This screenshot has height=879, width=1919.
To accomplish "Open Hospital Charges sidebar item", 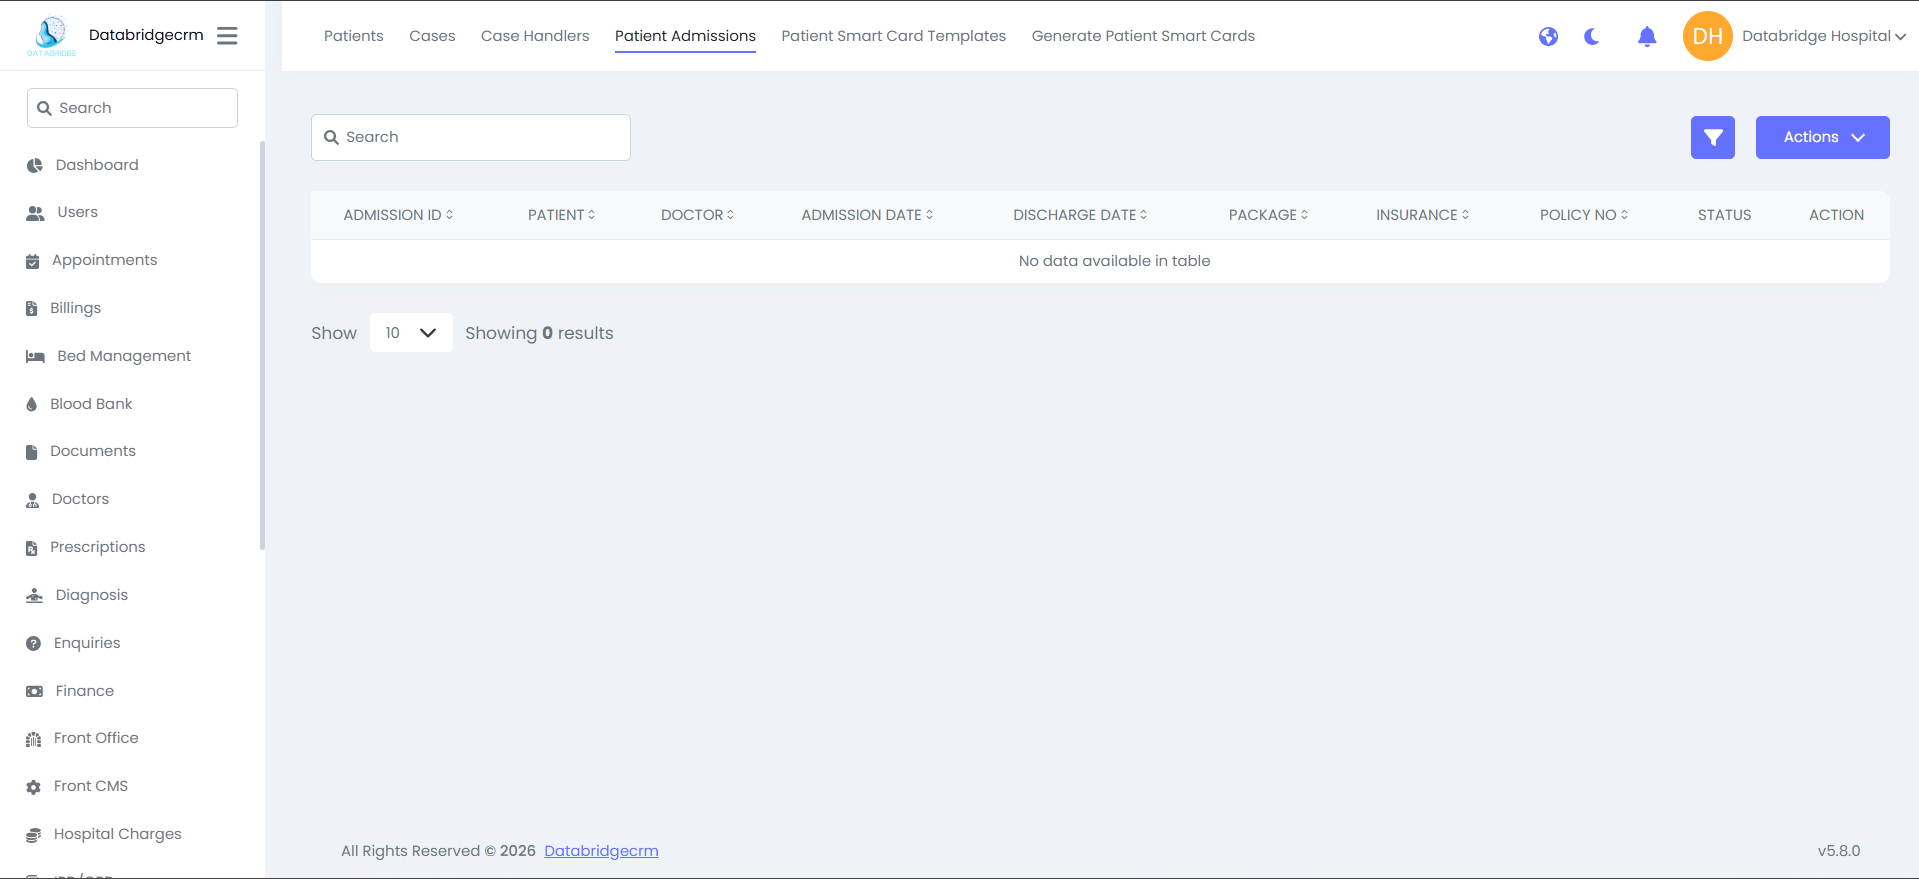I will tap(117, 834).
